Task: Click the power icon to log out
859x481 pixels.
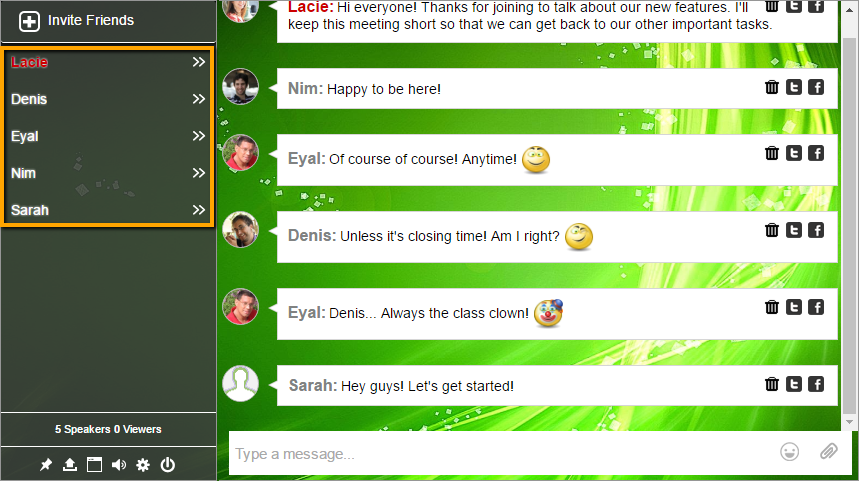Action: pos(168,465)
